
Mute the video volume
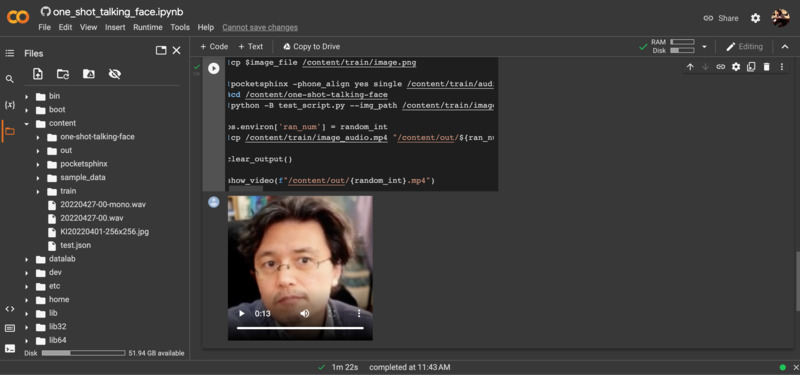pyautogui.click(x=305, y=313)
